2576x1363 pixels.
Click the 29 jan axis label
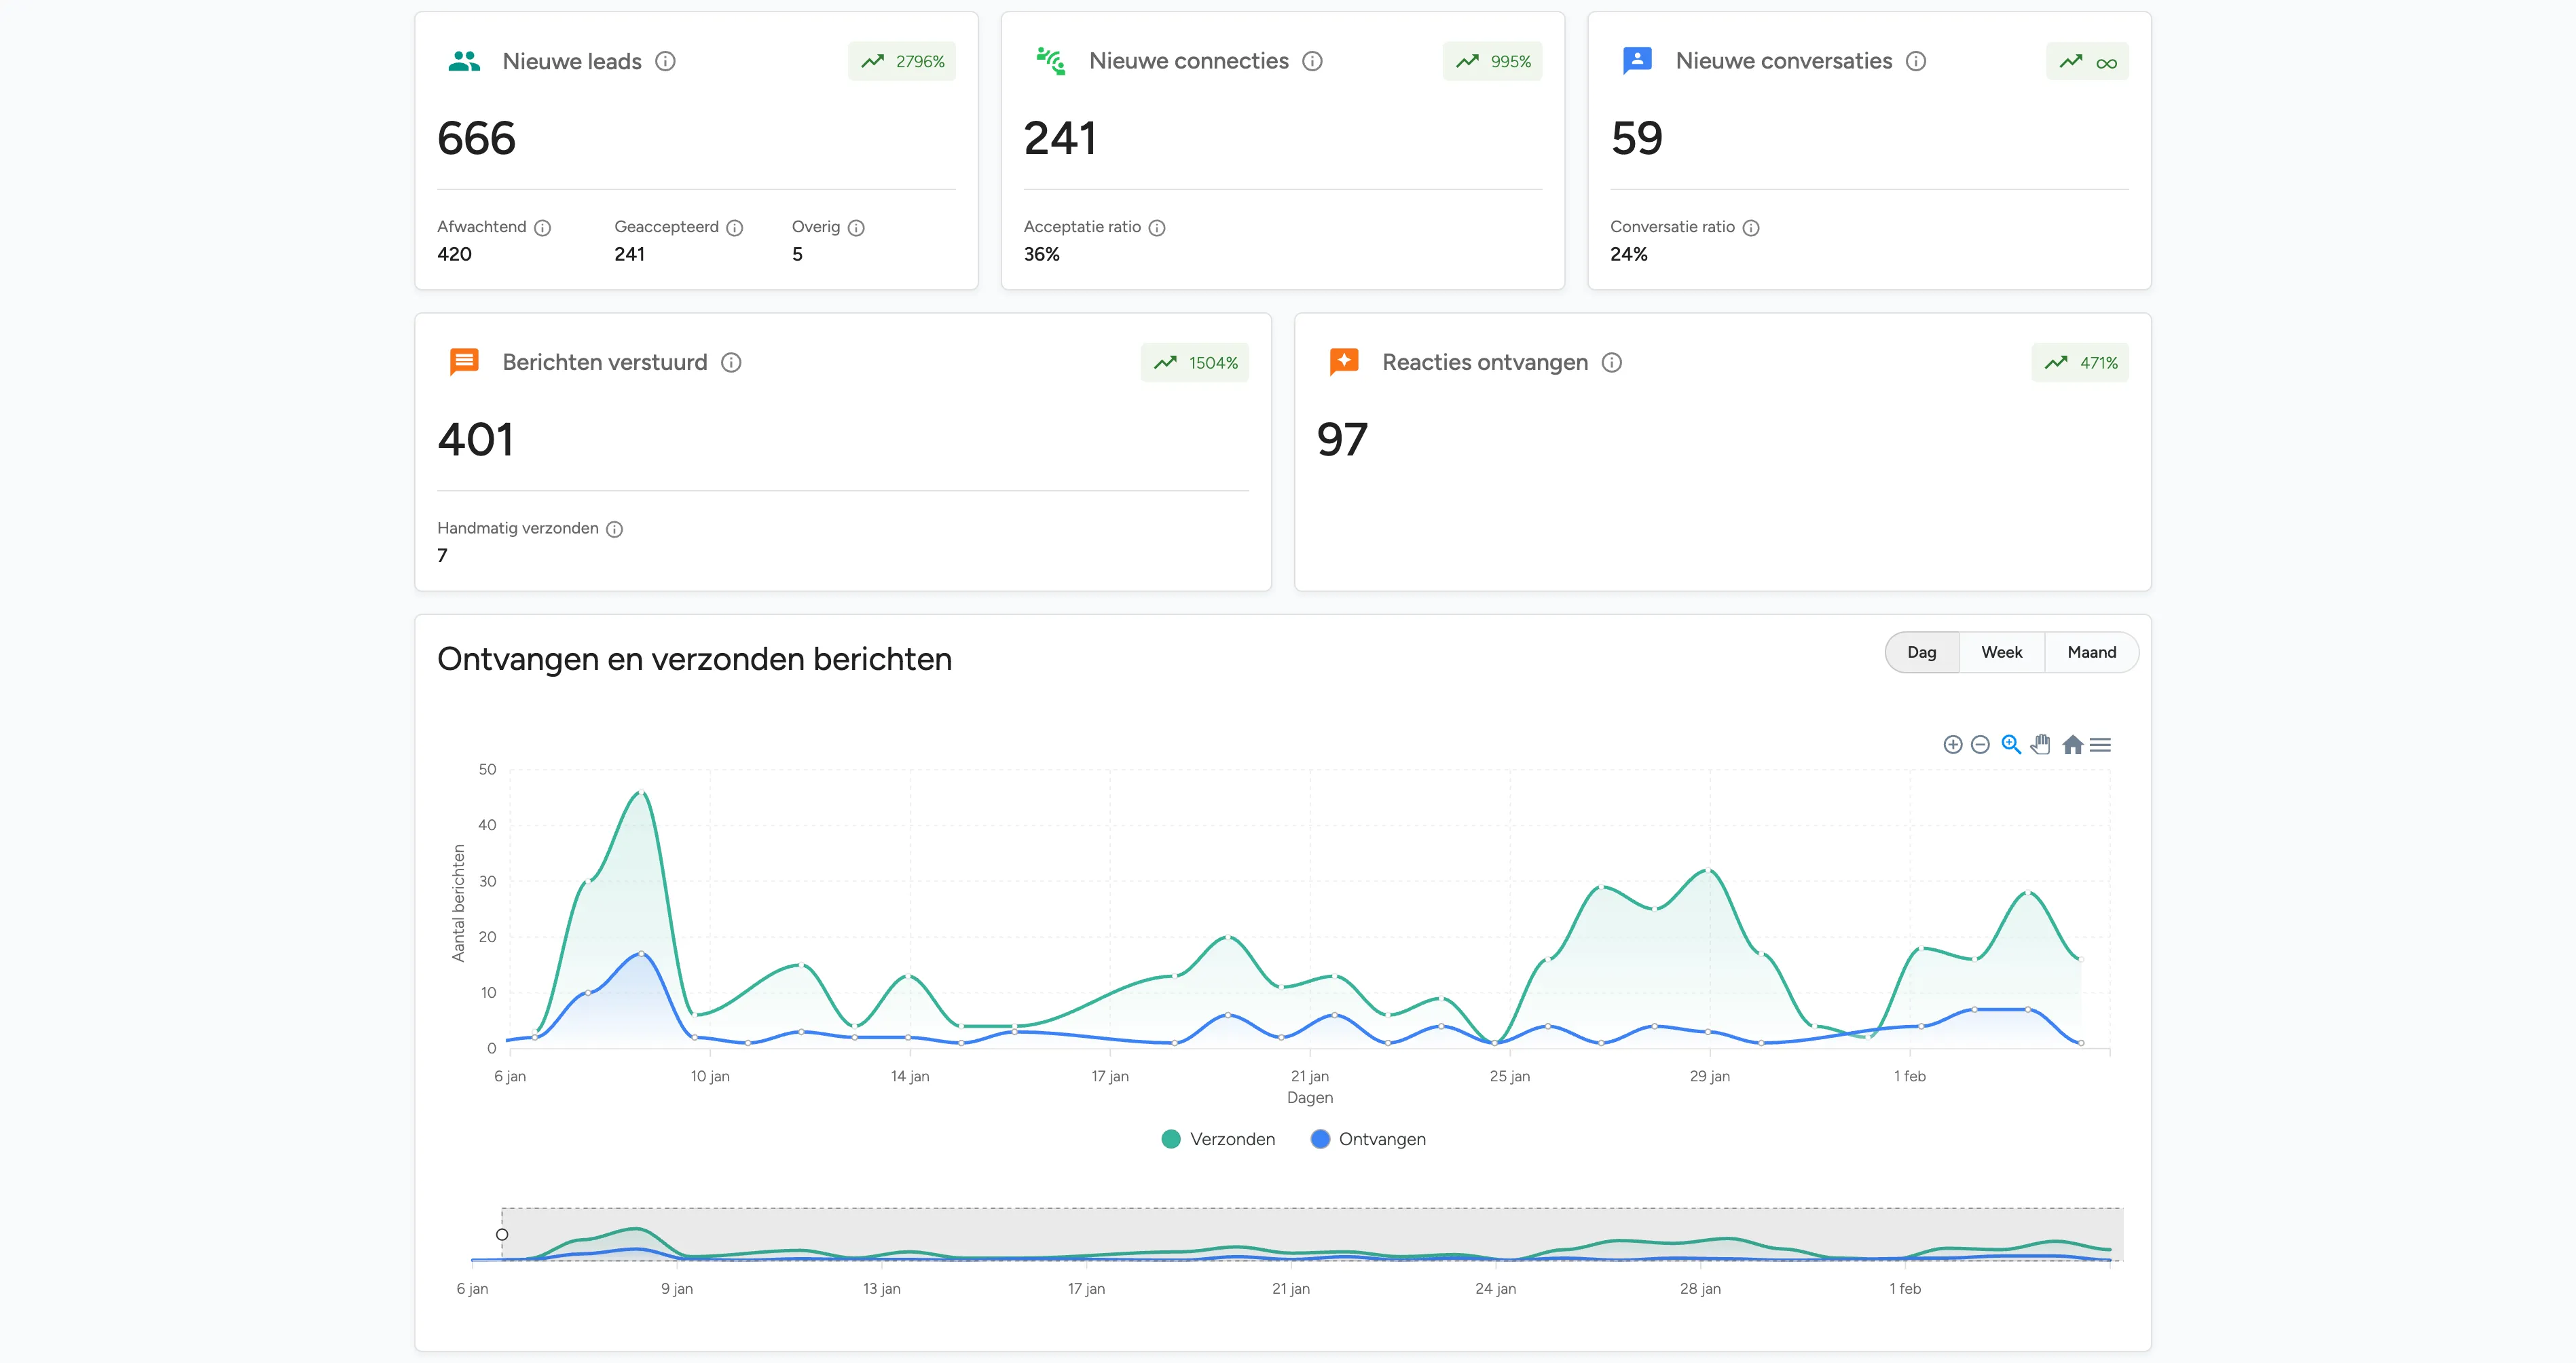point(1710,1076)
